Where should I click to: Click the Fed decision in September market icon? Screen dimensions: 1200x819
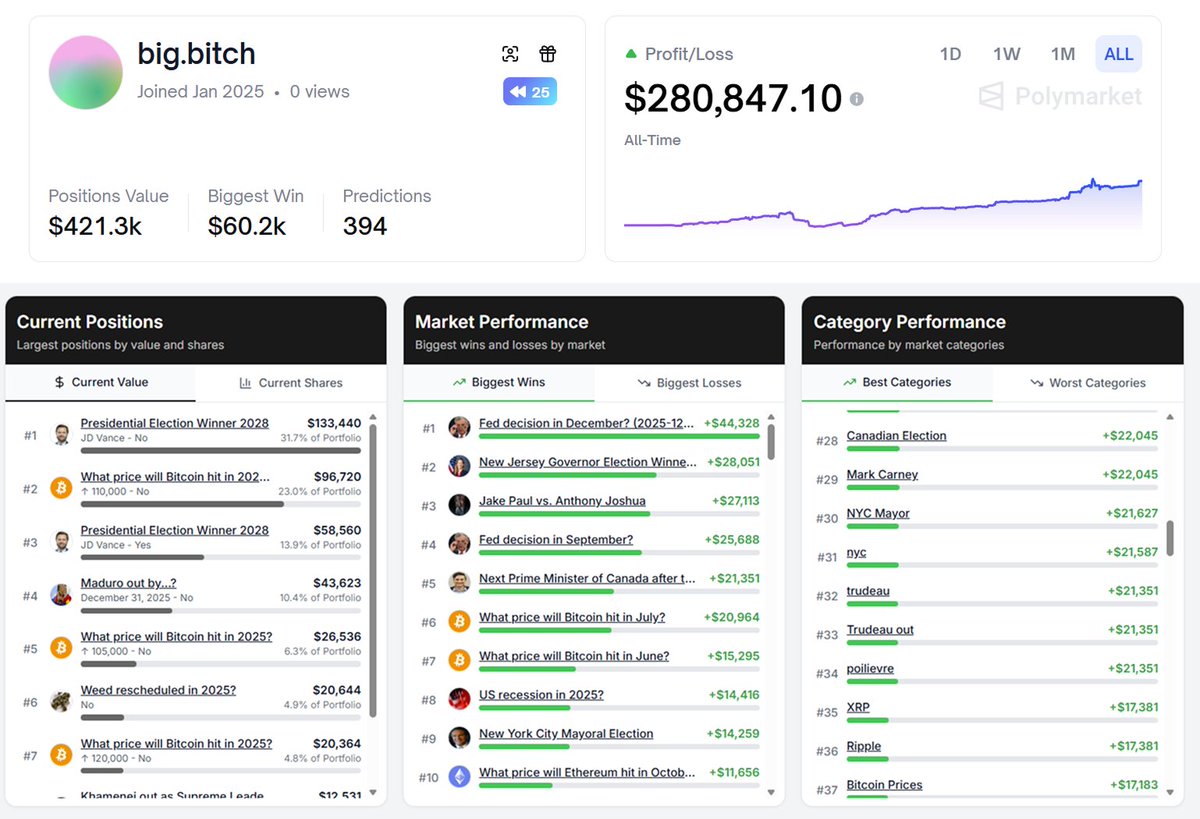coord(460,544)
